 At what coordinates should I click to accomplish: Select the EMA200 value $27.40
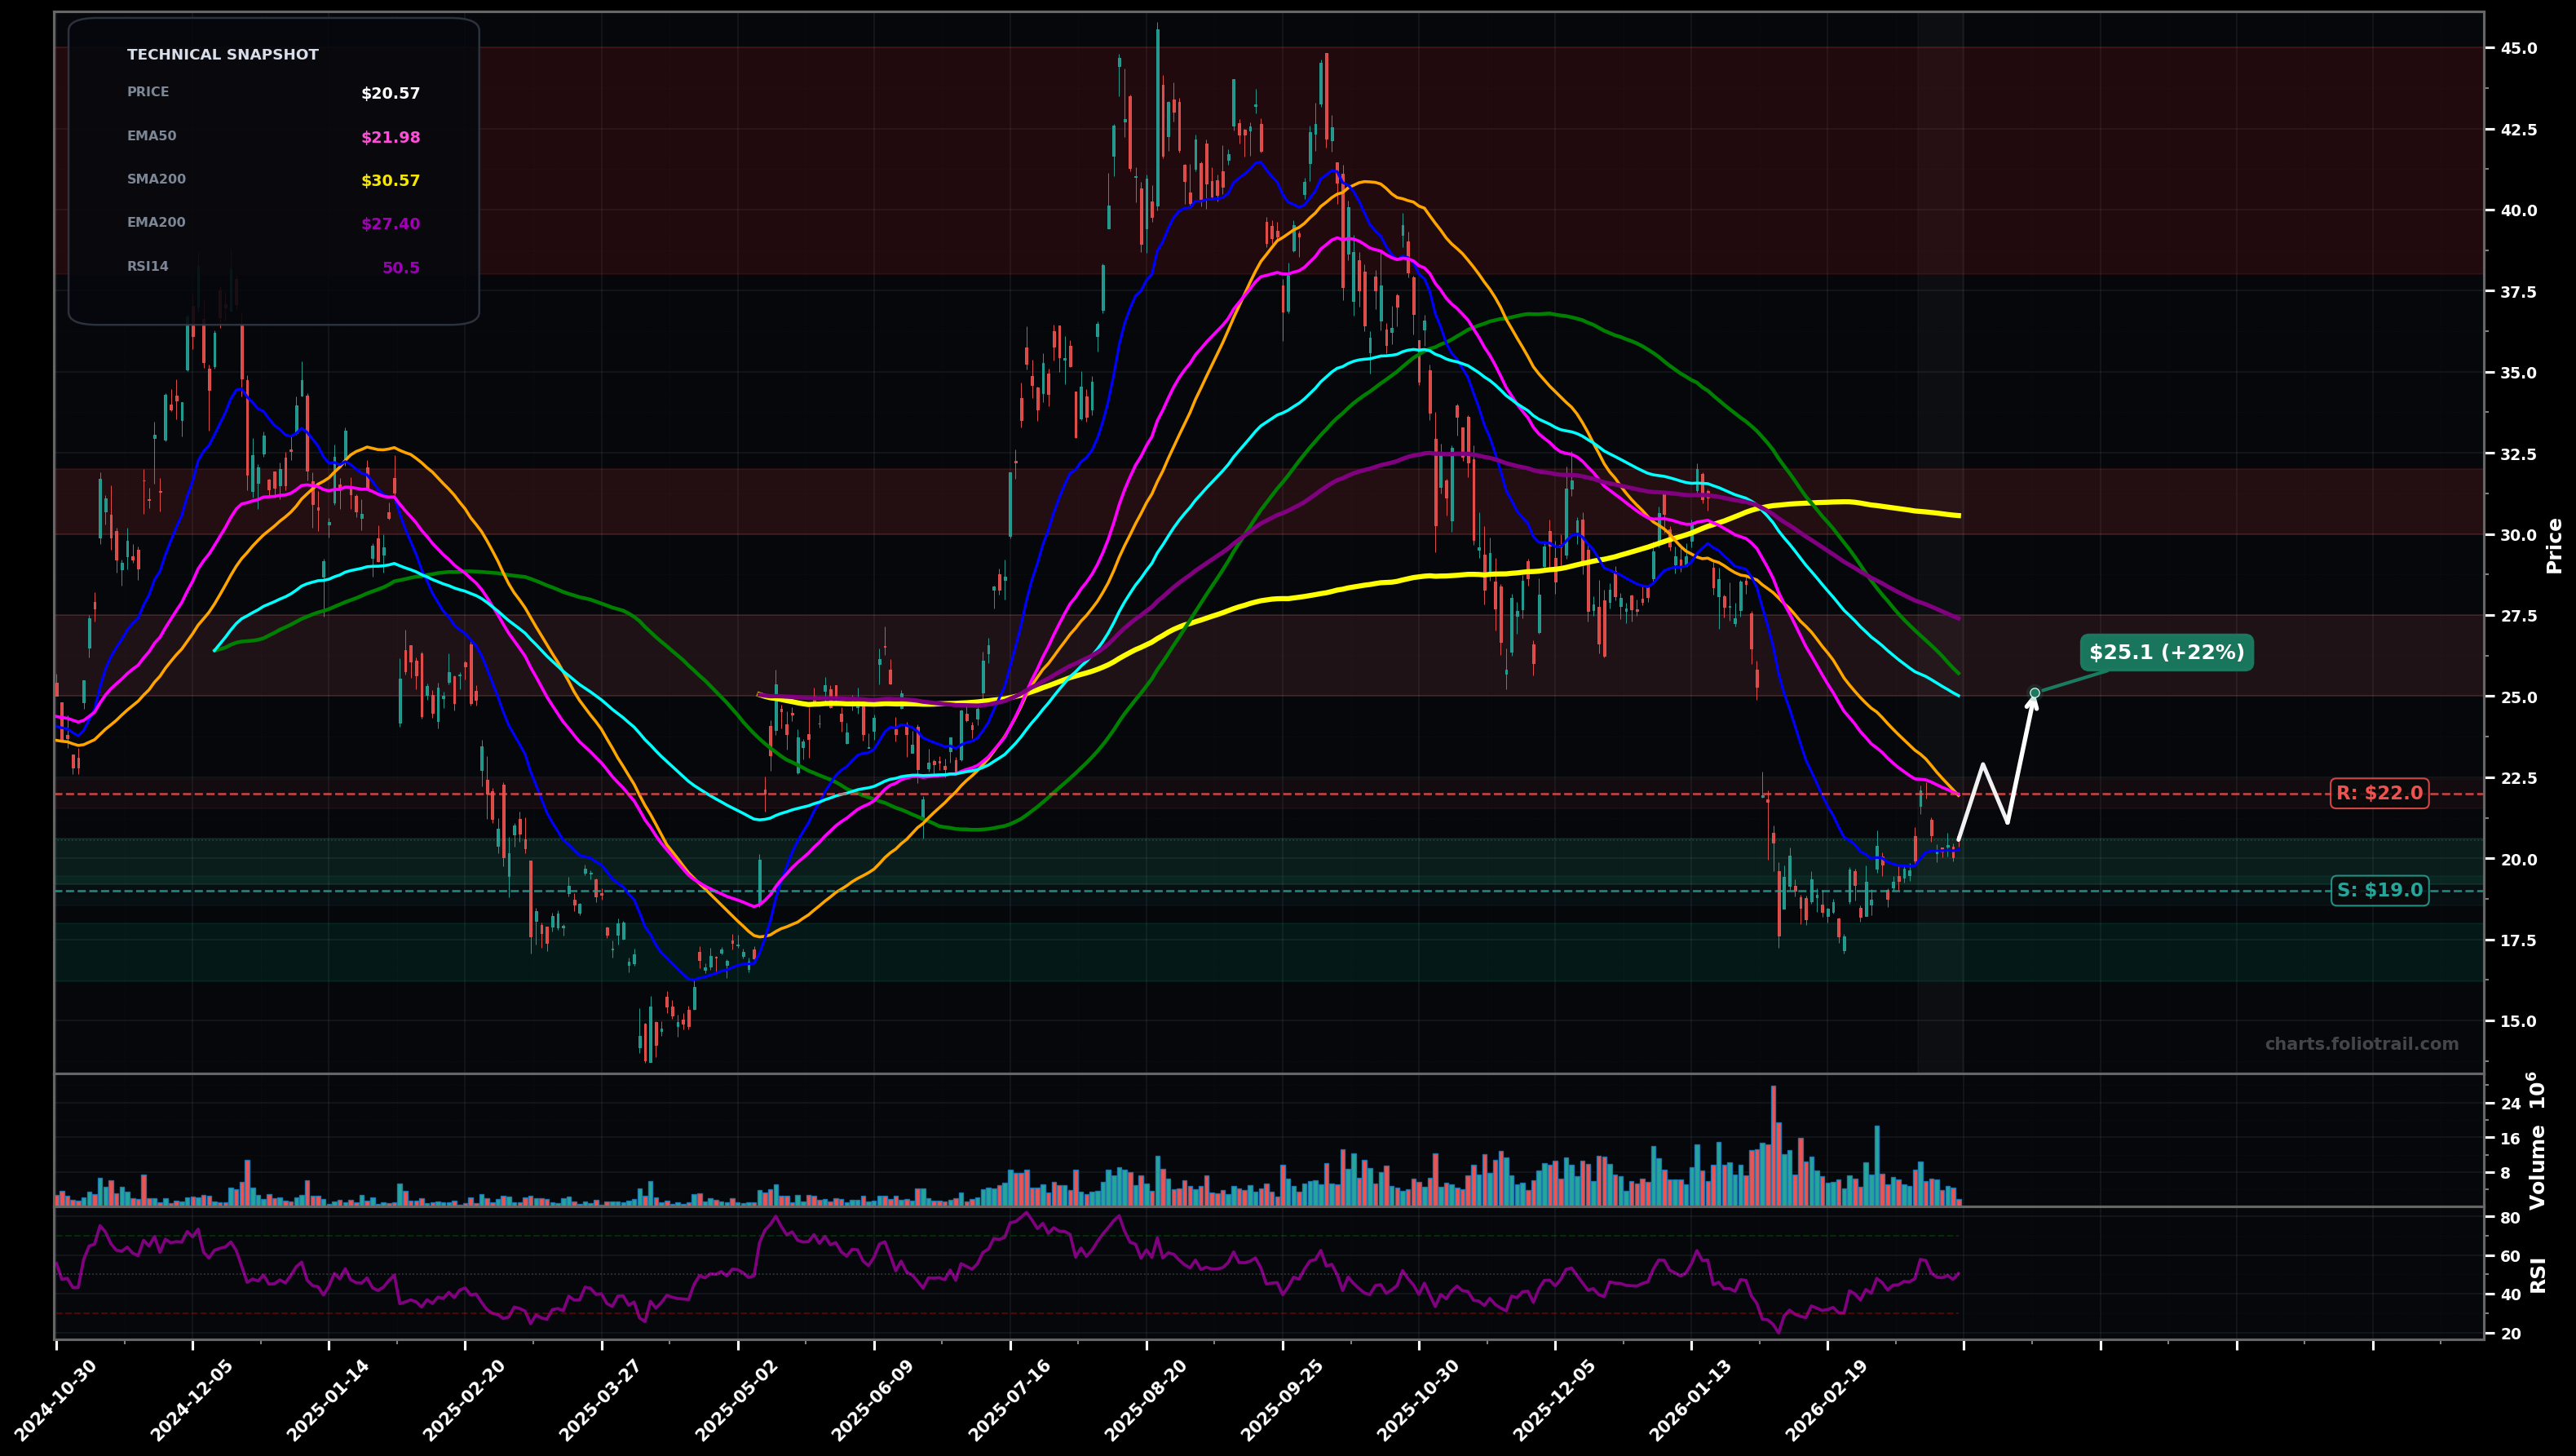pyautogui.click(x=390, y=223)
